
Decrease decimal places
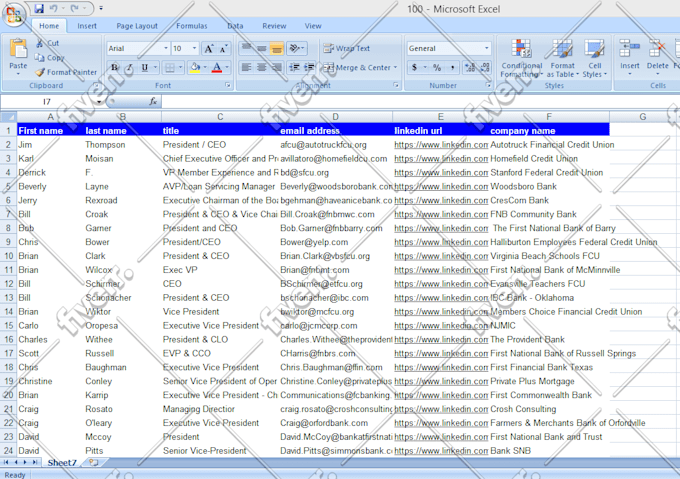click(x=485, y=68)
